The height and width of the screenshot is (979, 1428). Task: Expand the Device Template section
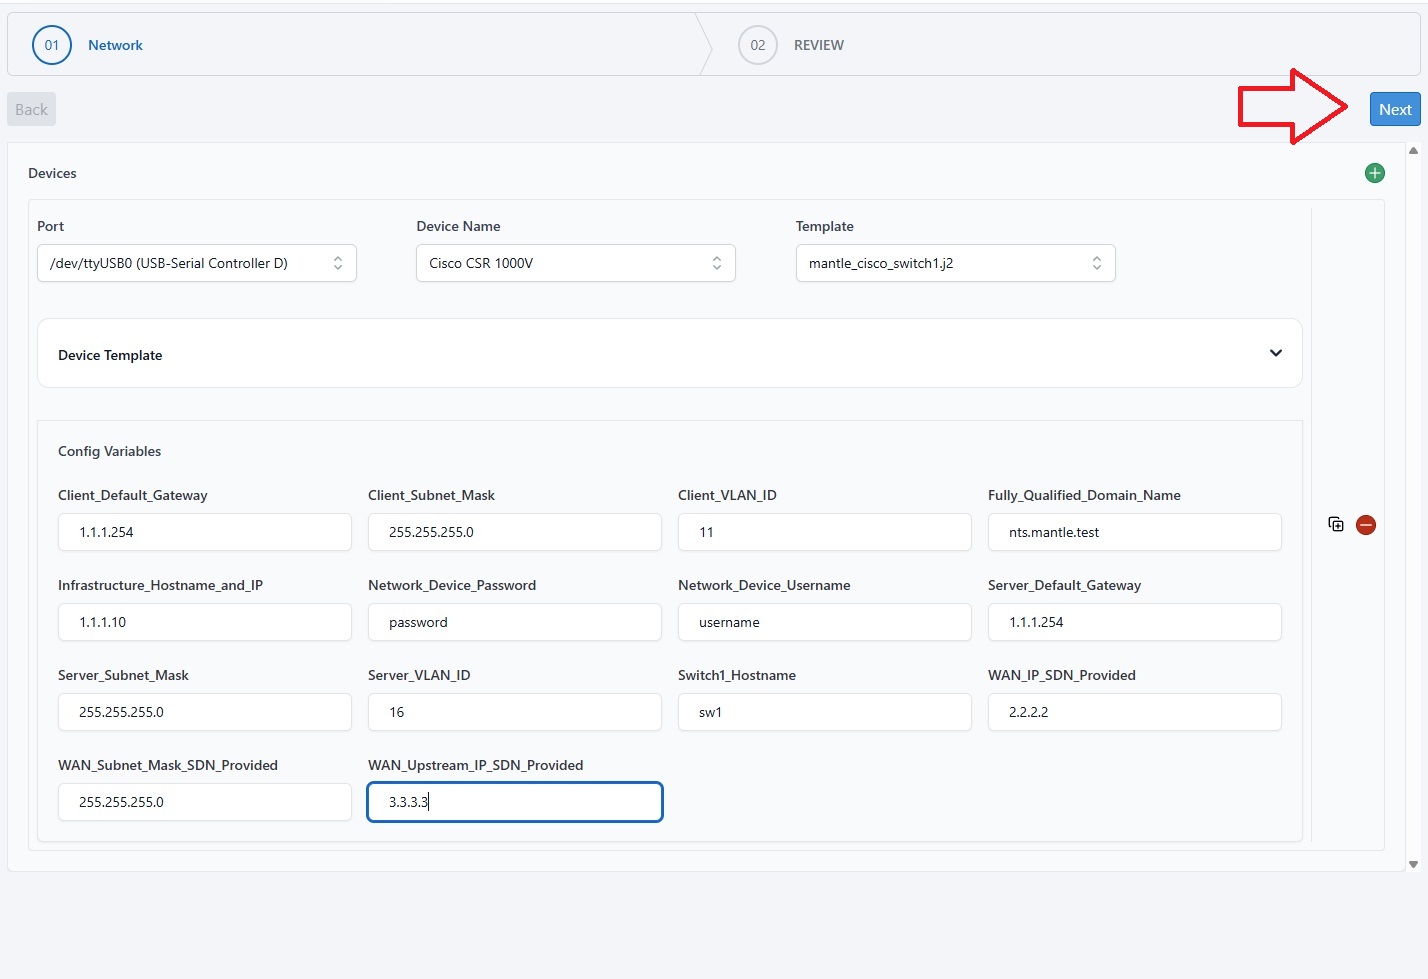click(x=670, y=353)
